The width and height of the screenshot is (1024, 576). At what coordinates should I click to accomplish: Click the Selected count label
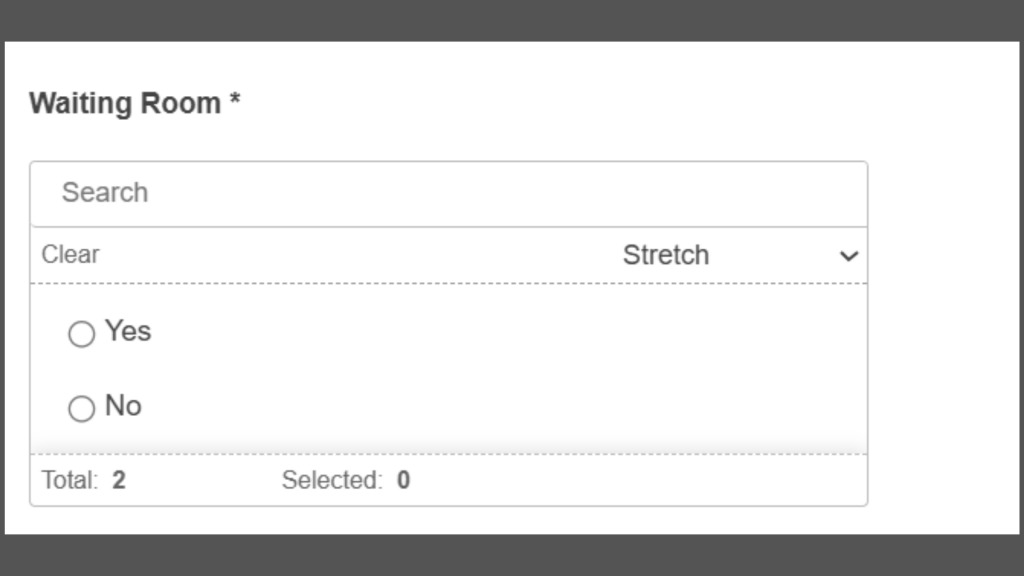pos(332,481)
